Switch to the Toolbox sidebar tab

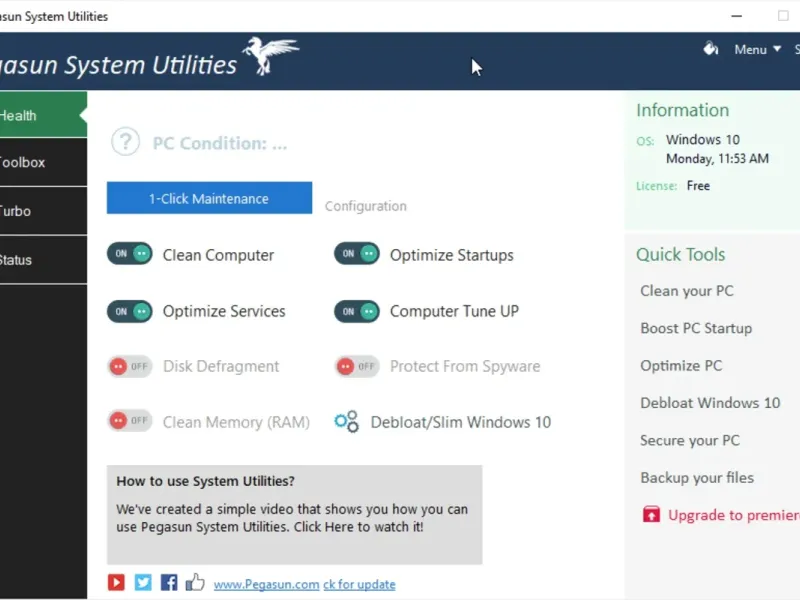43,163
